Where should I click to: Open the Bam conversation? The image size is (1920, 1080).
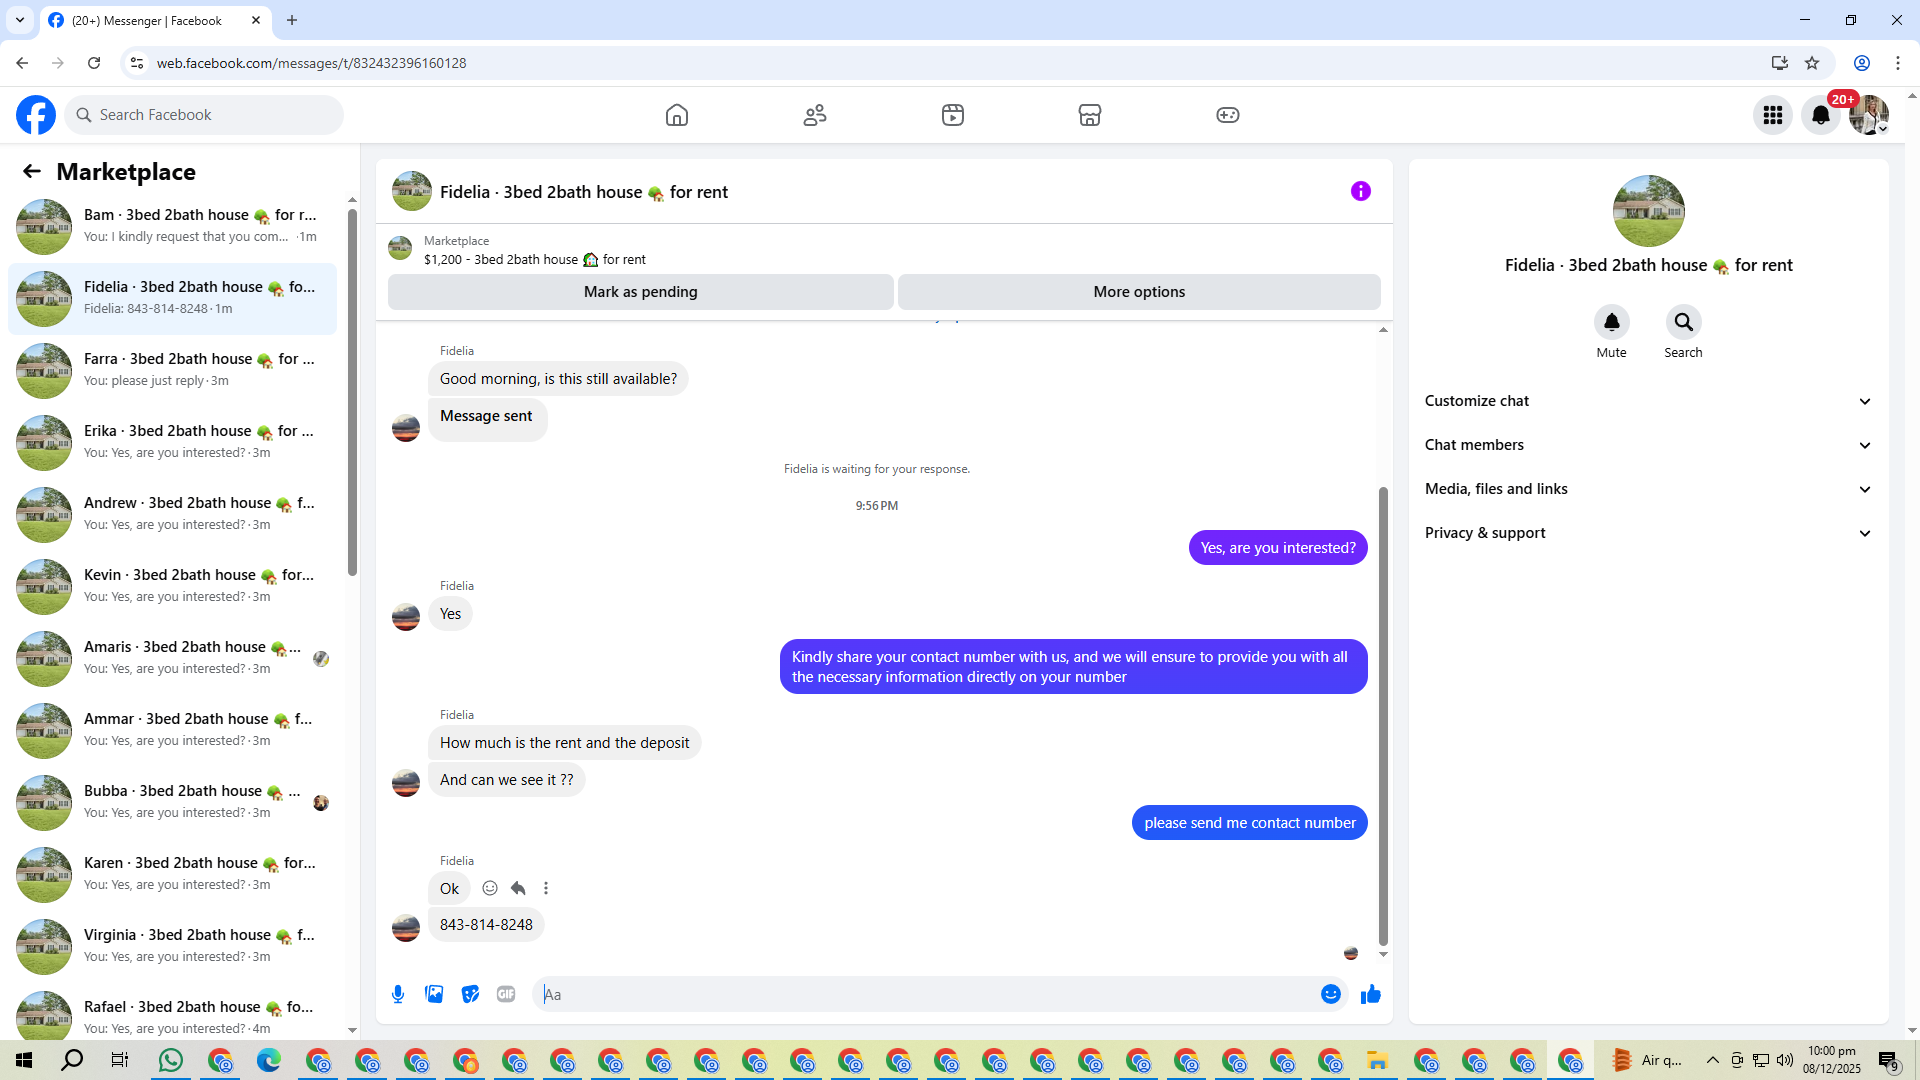coord(172,226)
